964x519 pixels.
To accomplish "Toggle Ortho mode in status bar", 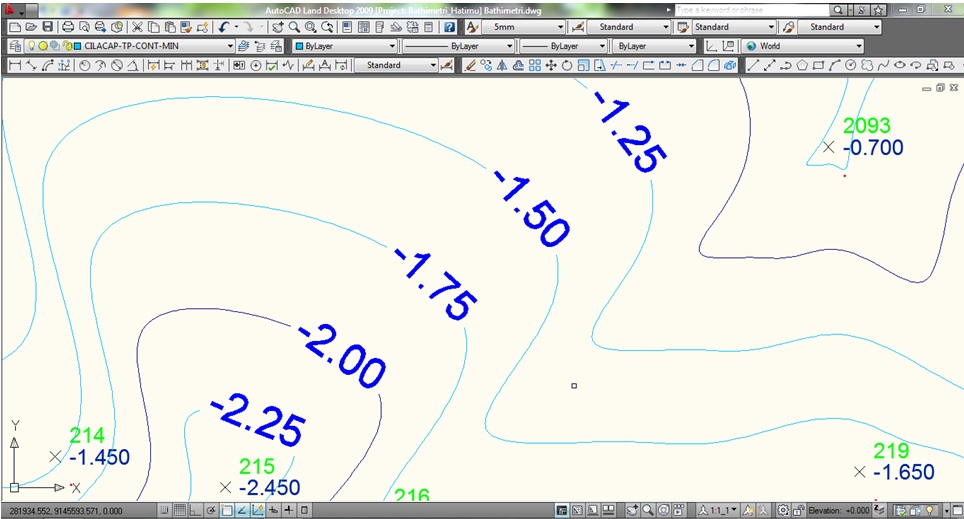I will 195,510.
